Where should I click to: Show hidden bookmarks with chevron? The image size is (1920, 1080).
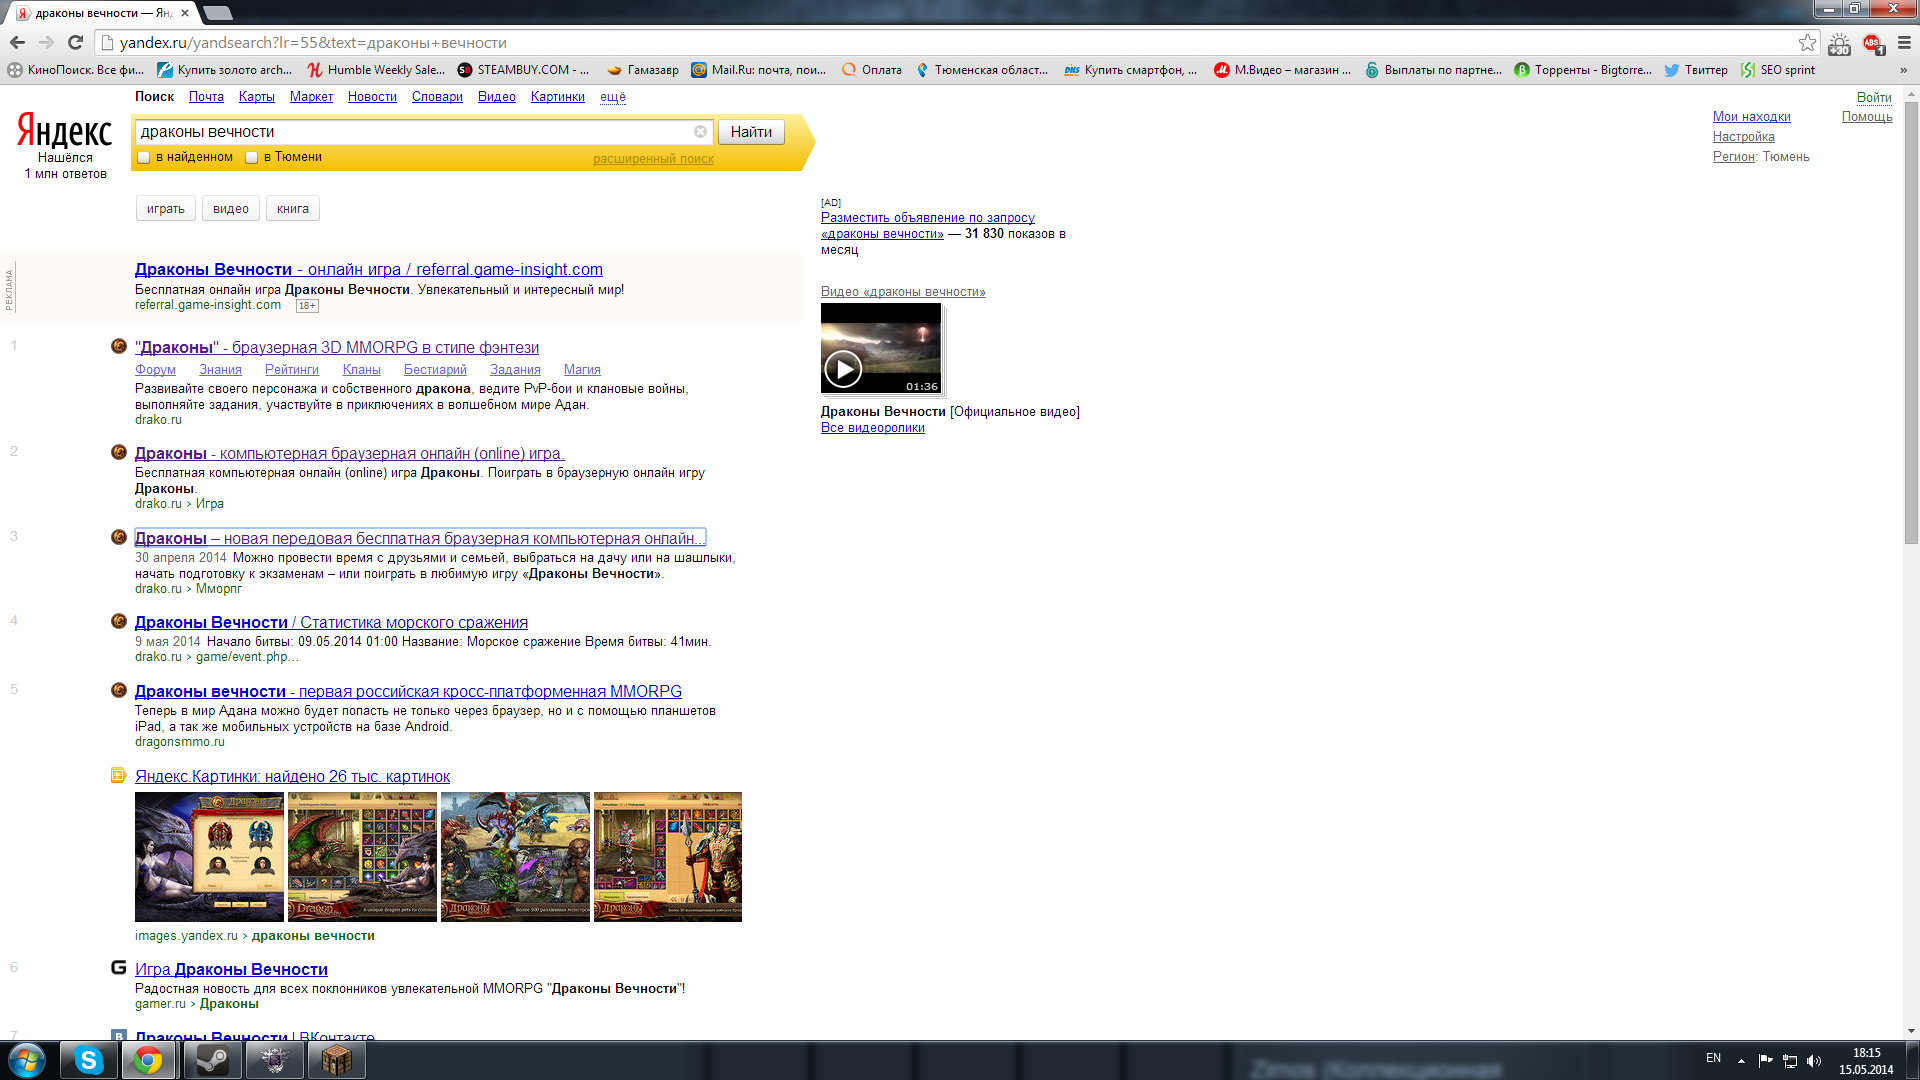1903,70
